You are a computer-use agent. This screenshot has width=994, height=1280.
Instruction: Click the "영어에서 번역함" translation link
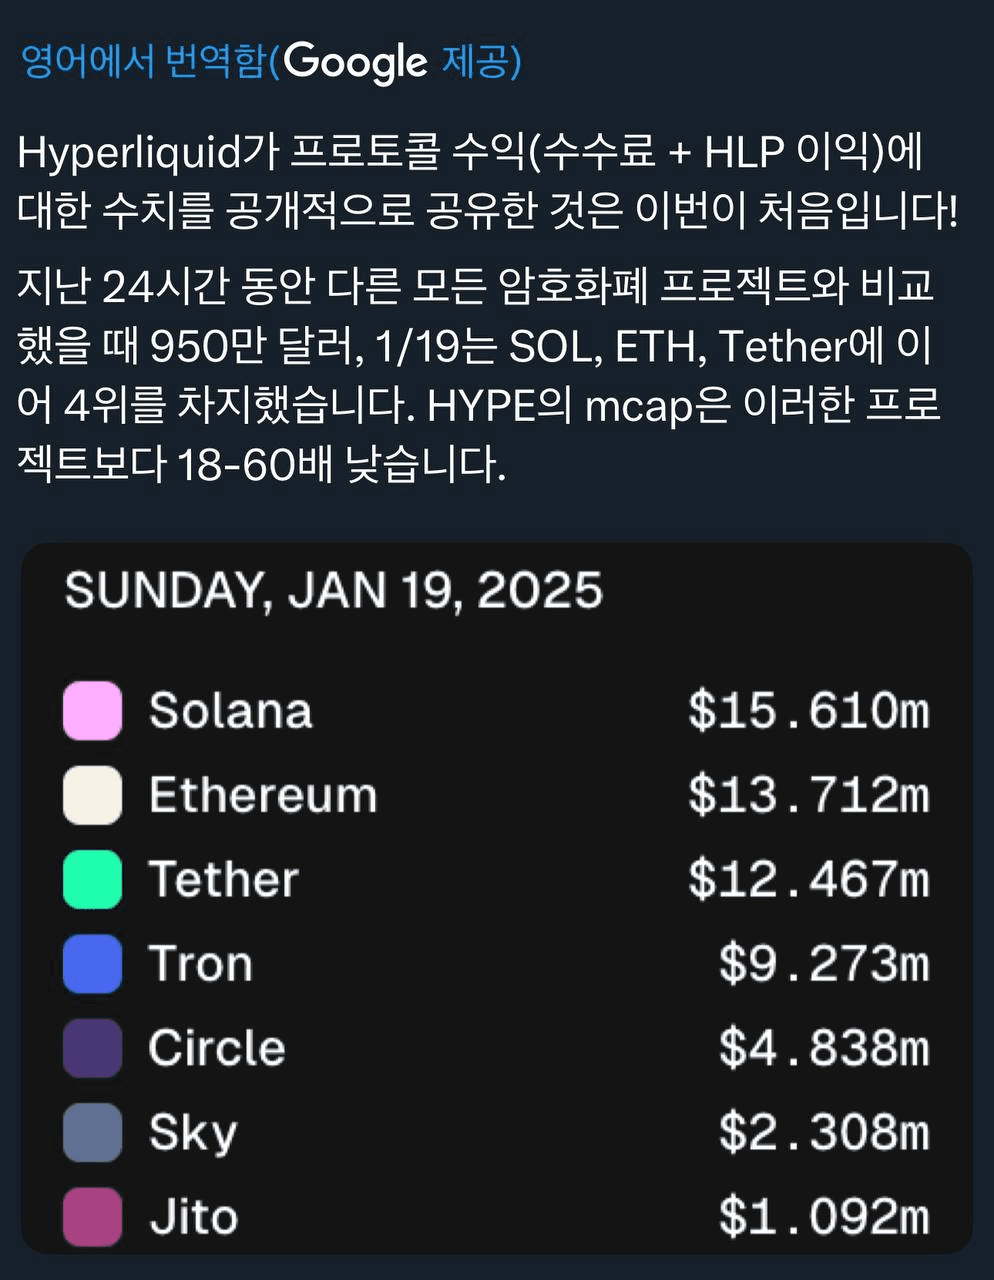click(143, 62)
